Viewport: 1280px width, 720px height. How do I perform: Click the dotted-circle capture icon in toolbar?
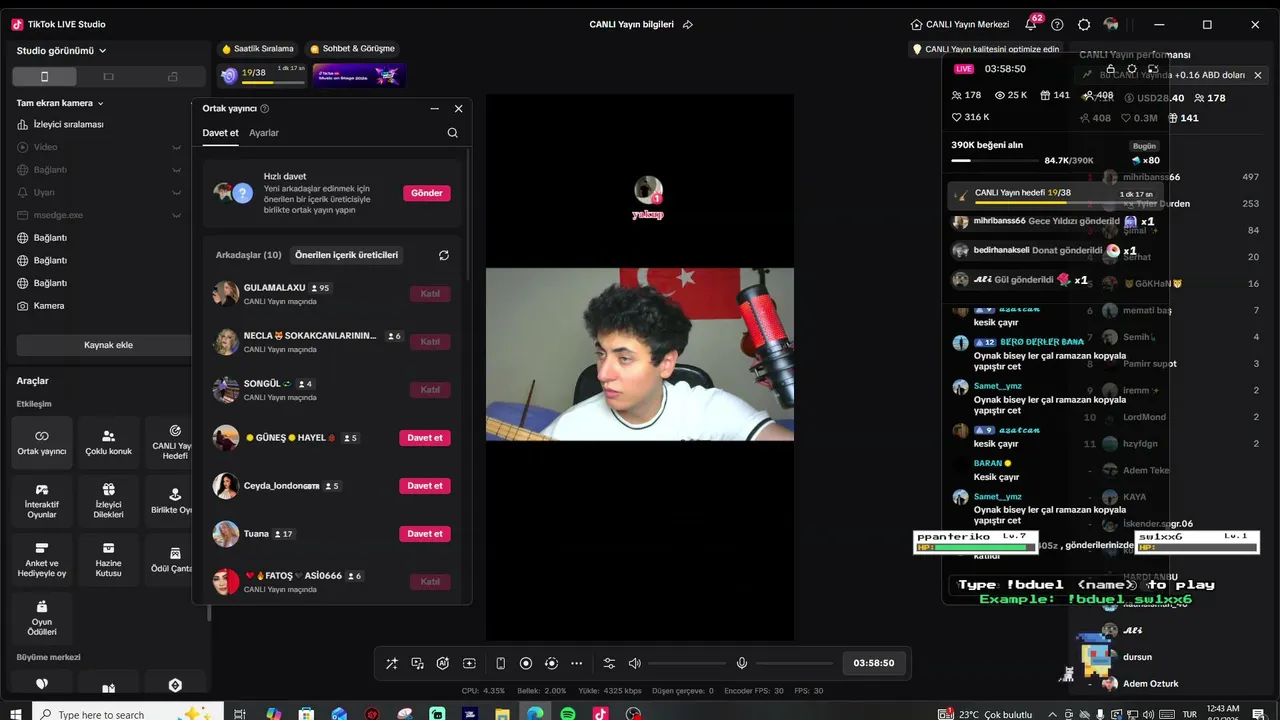[551, 663]
